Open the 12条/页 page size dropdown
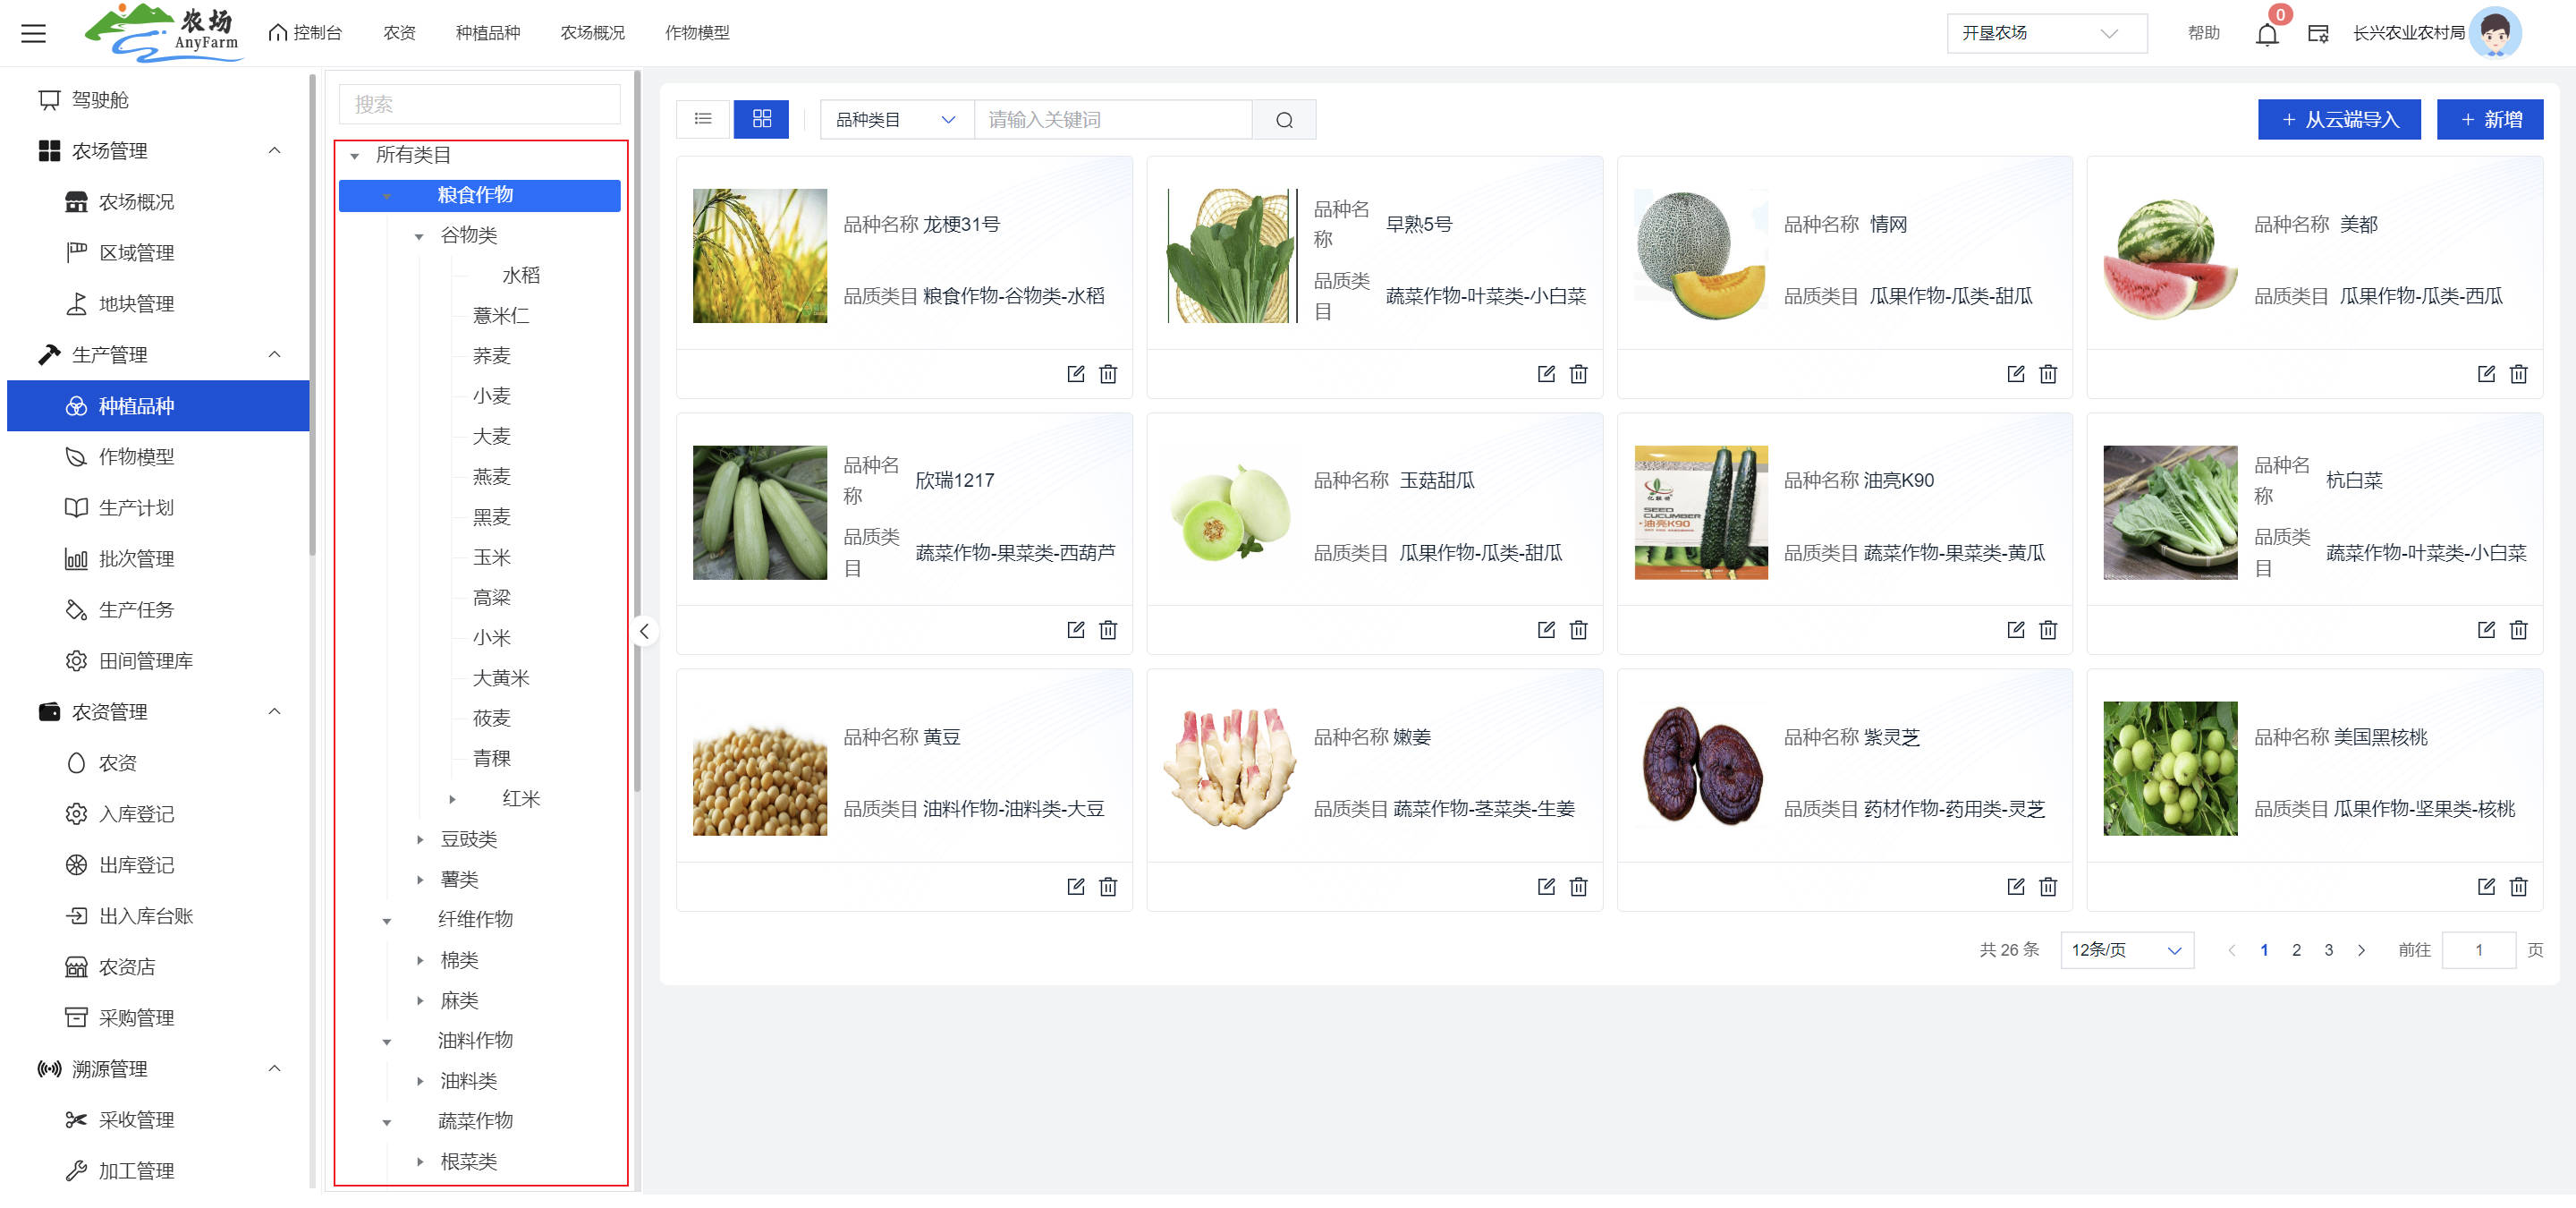2576x1208 pixels. click(x=2126, y=950)
